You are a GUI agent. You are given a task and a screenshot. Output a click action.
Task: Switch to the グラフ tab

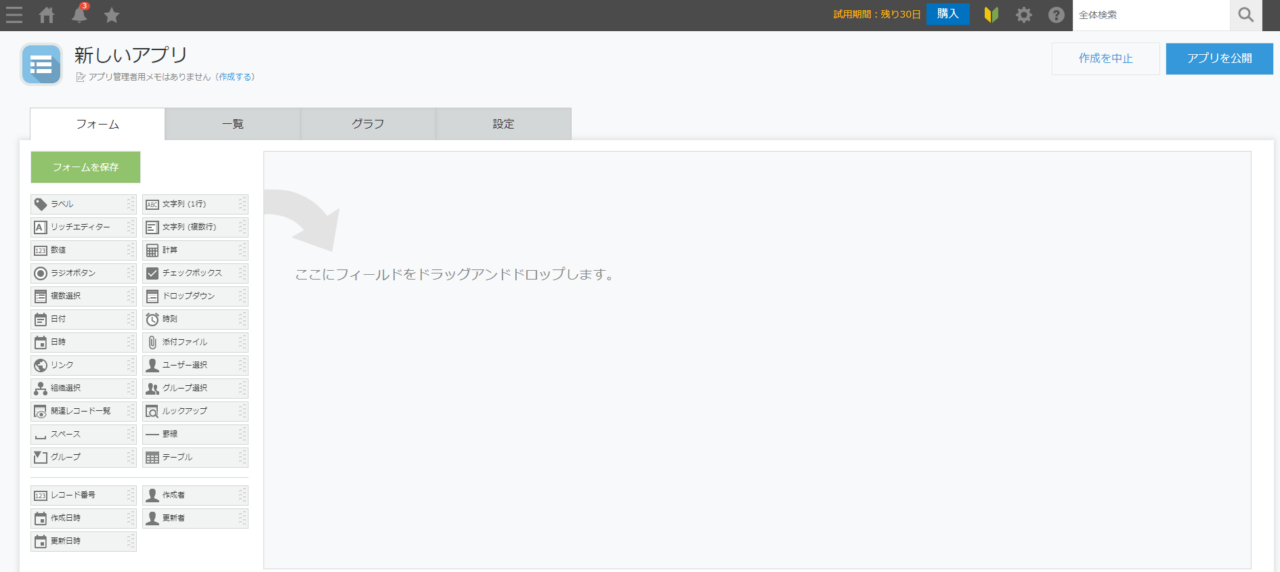click(x=367, y=124)
